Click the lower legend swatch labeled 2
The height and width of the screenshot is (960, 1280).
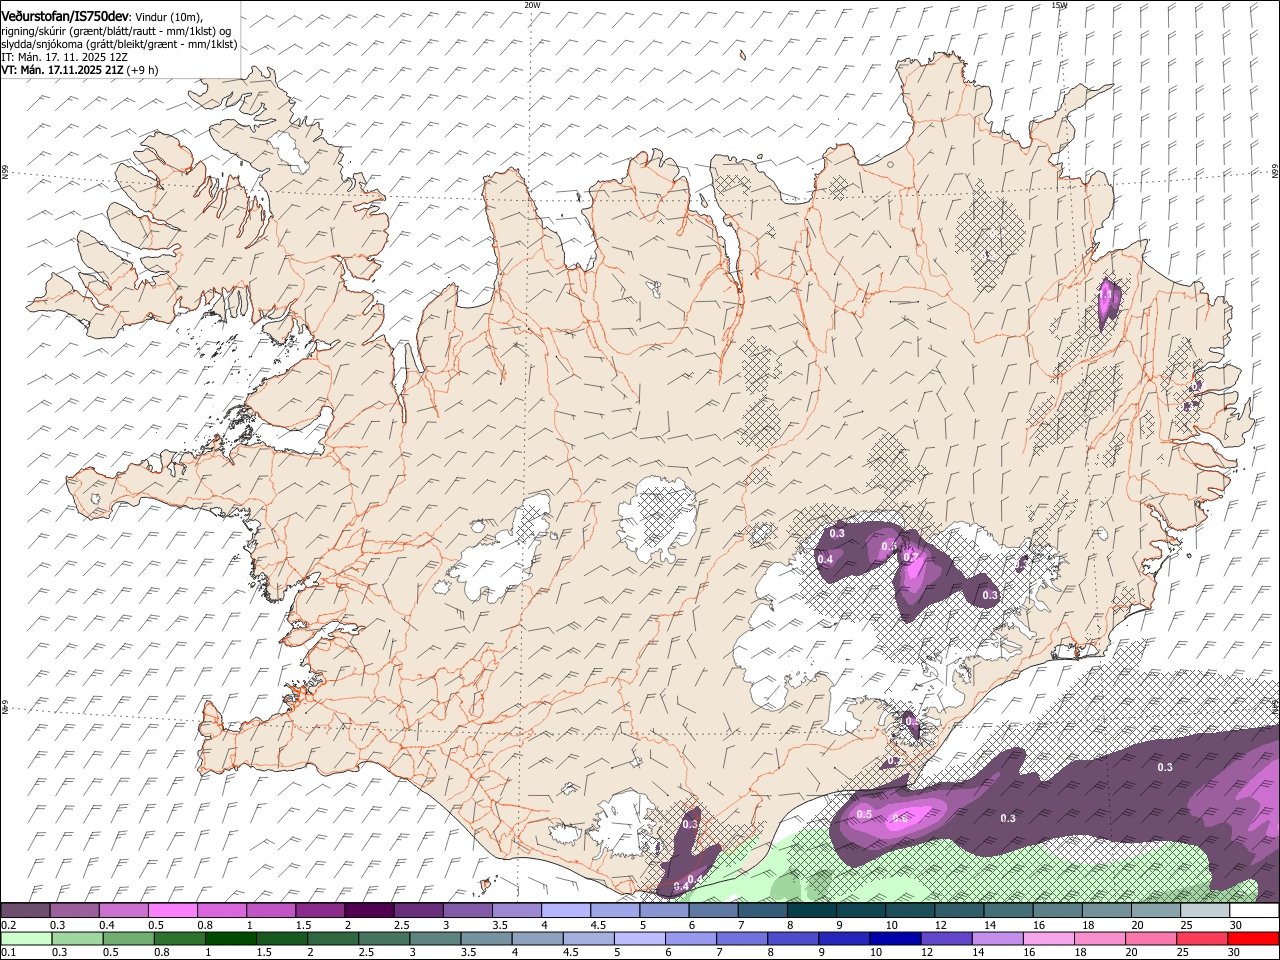[x=332, y=938]
